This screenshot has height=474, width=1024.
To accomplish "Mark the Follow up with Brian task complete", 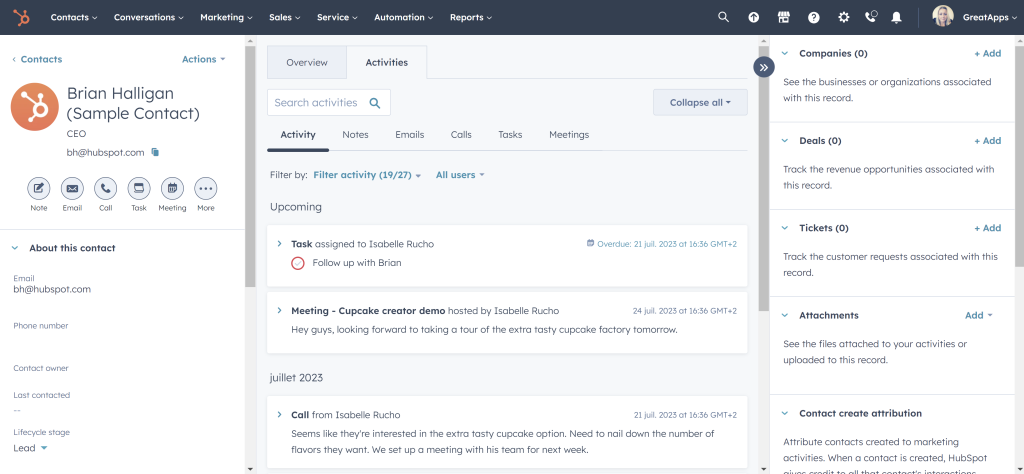I will [x=298, y=263].
